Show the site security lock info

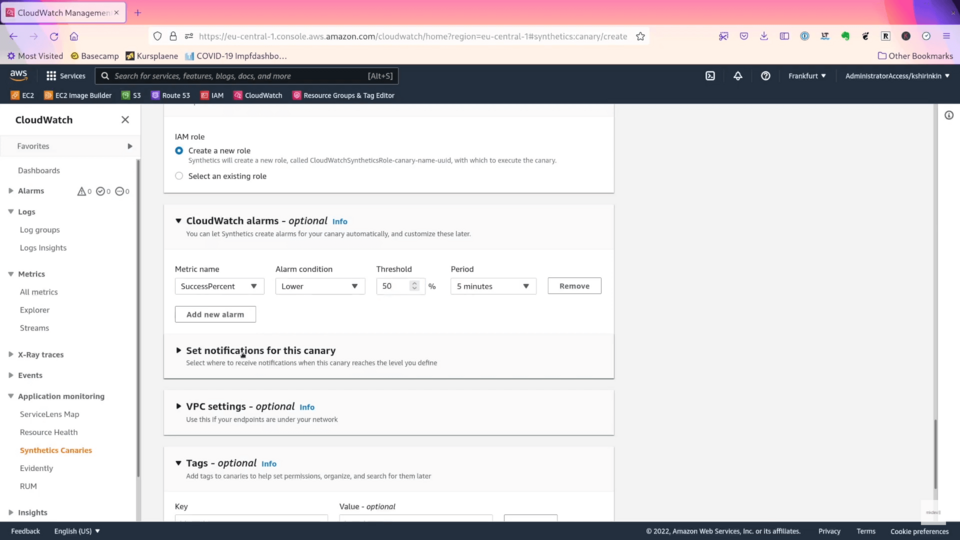(x=173, y=37)
